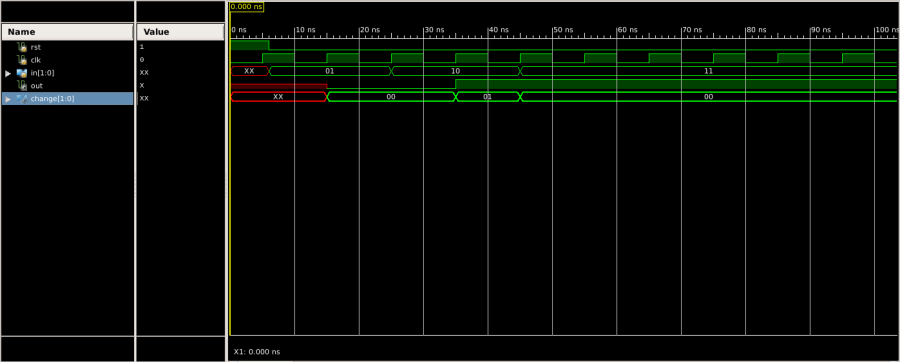Click the yellow 0.000 ns cursor flag
The image size is (900, 363).
246,7
